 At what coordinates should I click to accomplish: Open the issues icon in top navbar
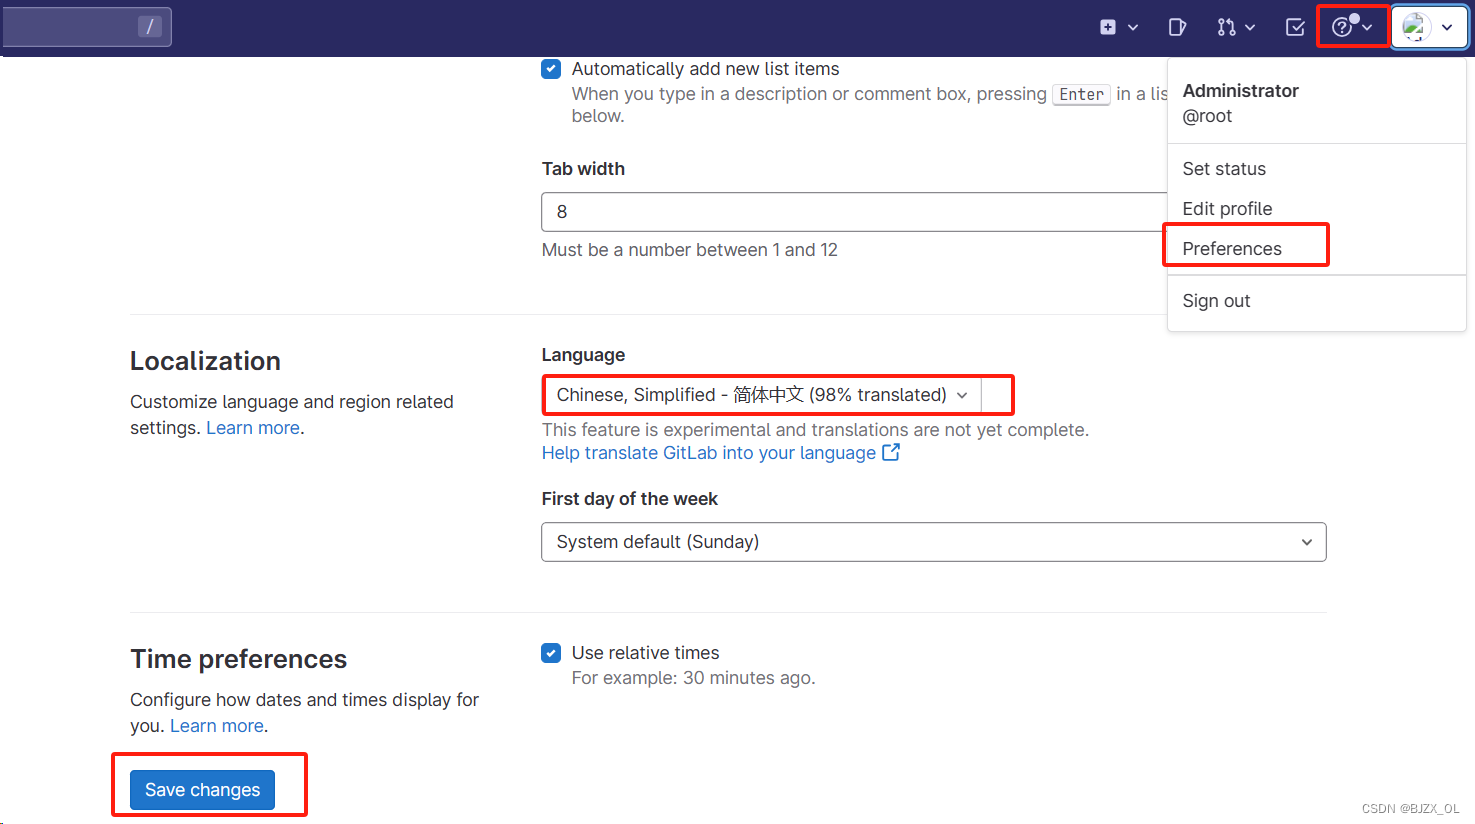click(x=1177, y=27)
